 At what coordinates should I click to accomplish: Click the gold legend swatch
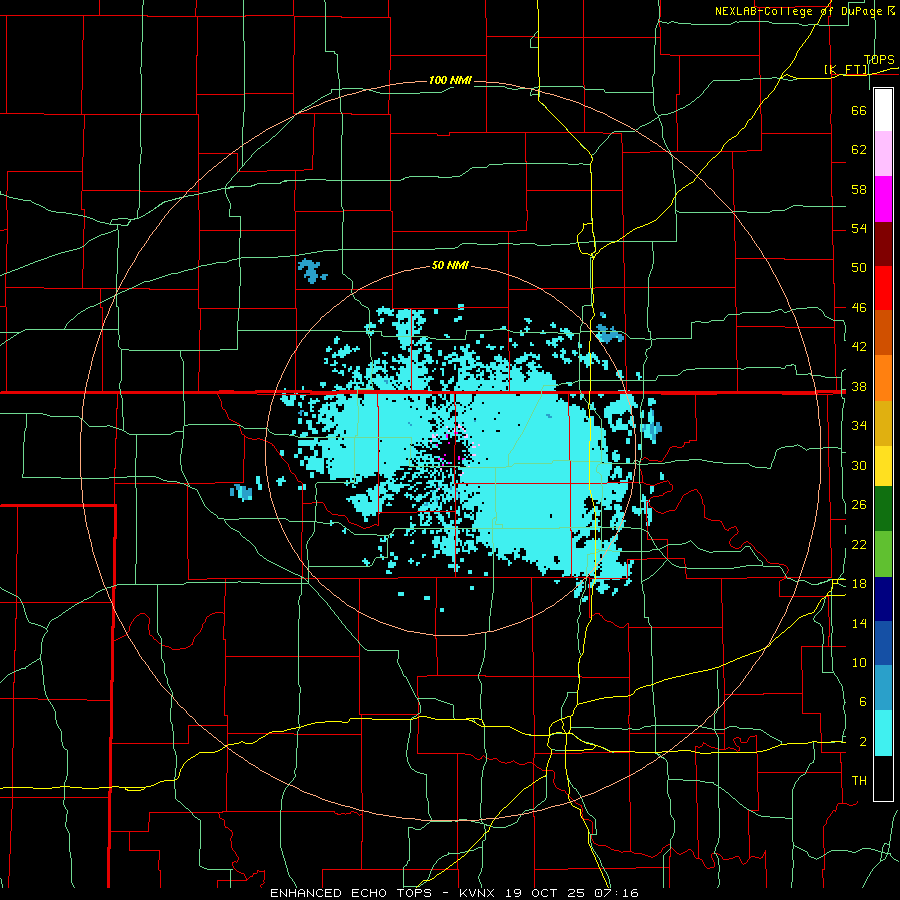[883, 422]
